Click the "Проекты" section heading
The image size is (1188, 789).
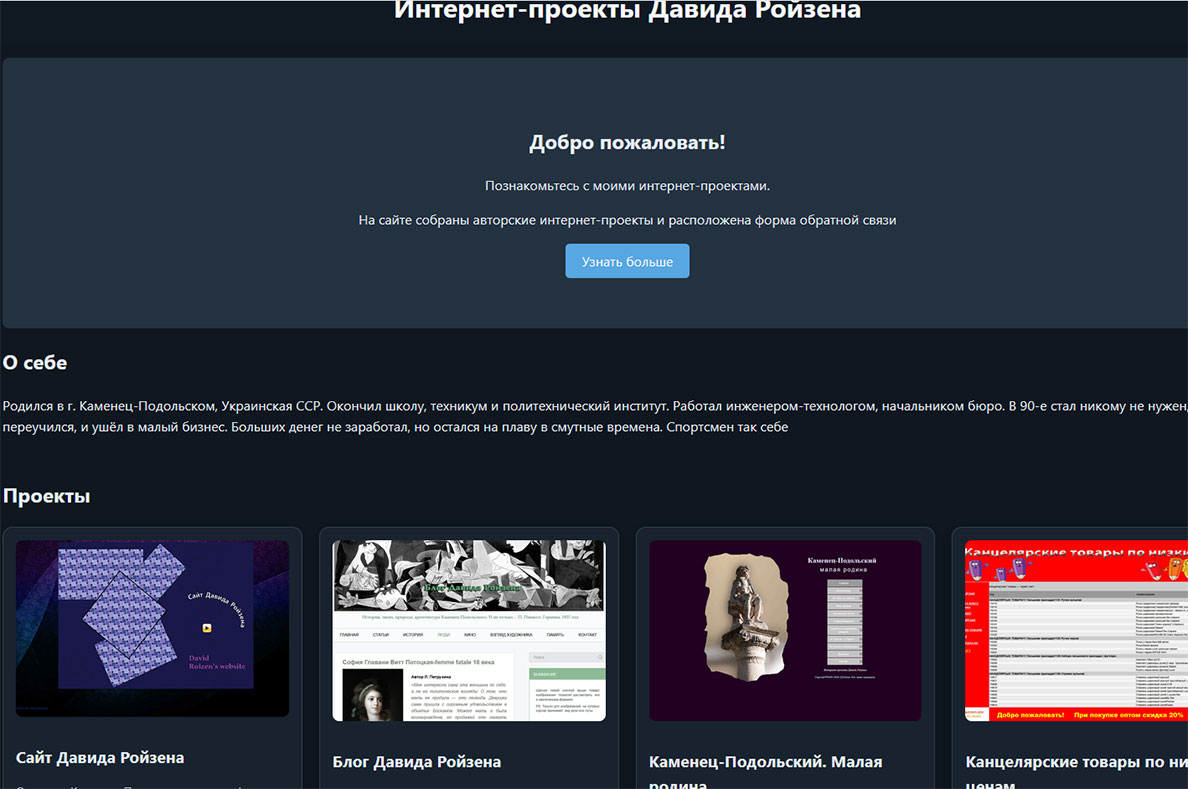[x=46, y=496]
